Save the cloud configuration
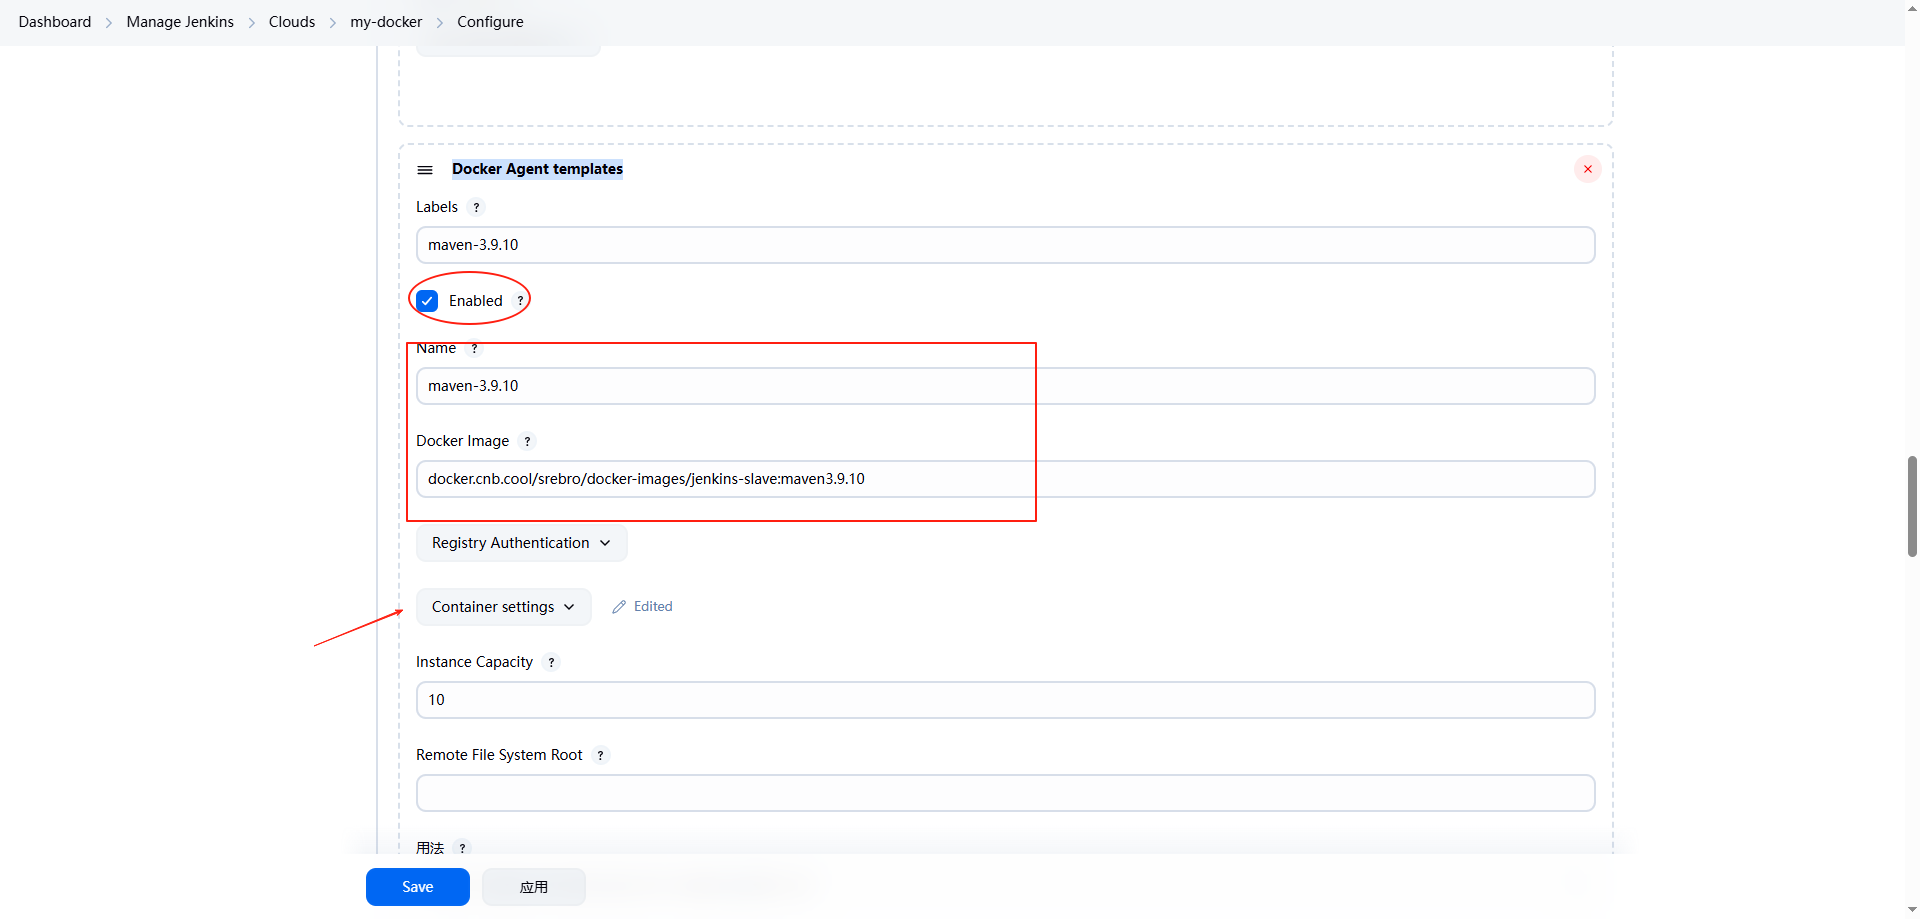Viewport: 1920px width, 919px height. [x=417, y=887]
